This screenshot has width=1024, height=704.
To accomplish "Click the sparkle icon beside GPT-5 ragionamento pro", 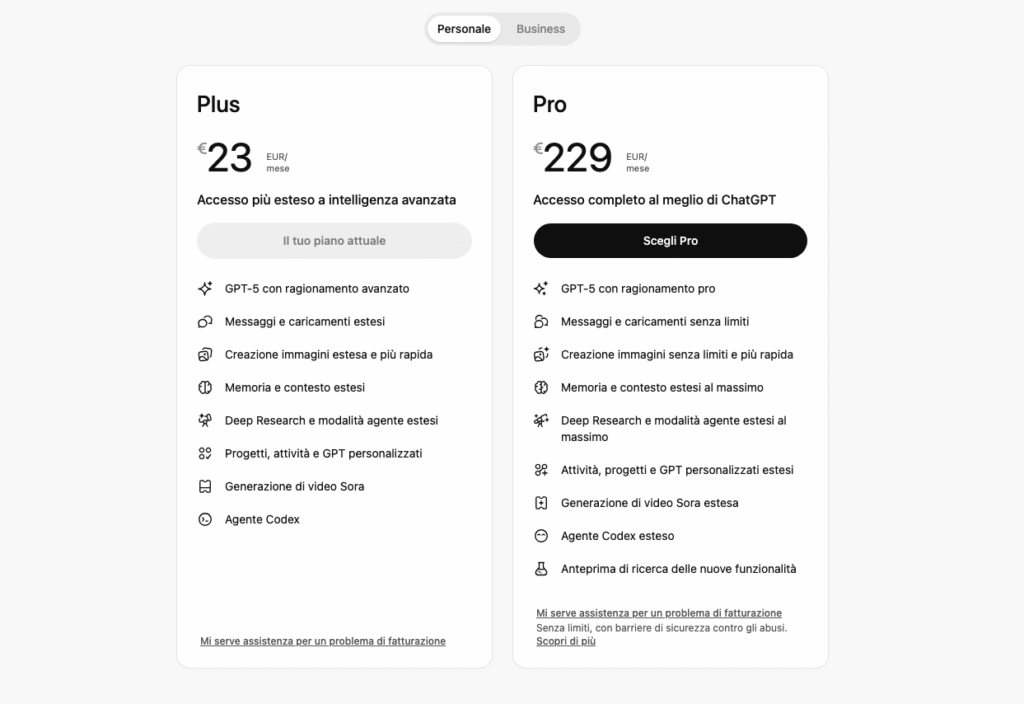I will [541, 289].
